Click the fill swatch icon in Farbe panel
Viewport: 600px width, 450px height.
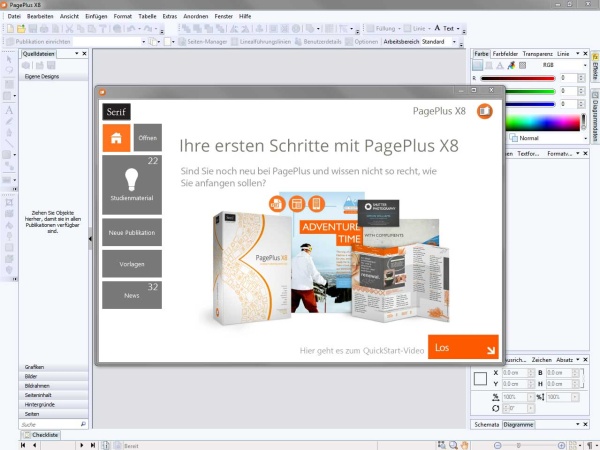(477, 65)
